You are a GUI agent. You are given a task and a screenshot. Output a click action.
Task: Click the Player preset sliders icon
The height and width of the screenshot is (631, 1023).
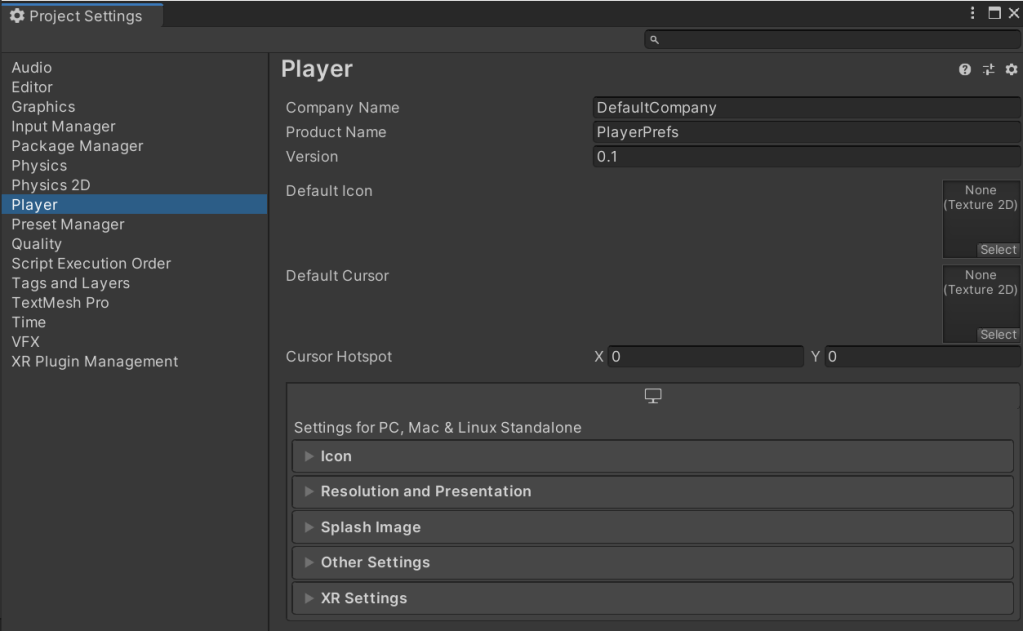coord(988,69)
